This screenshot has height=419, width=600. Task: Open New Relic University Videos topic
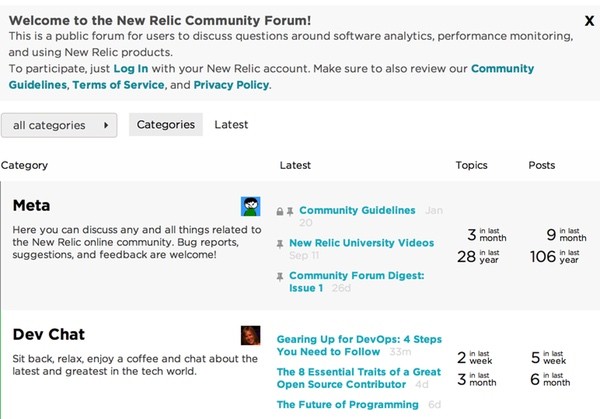click(362, 243)
